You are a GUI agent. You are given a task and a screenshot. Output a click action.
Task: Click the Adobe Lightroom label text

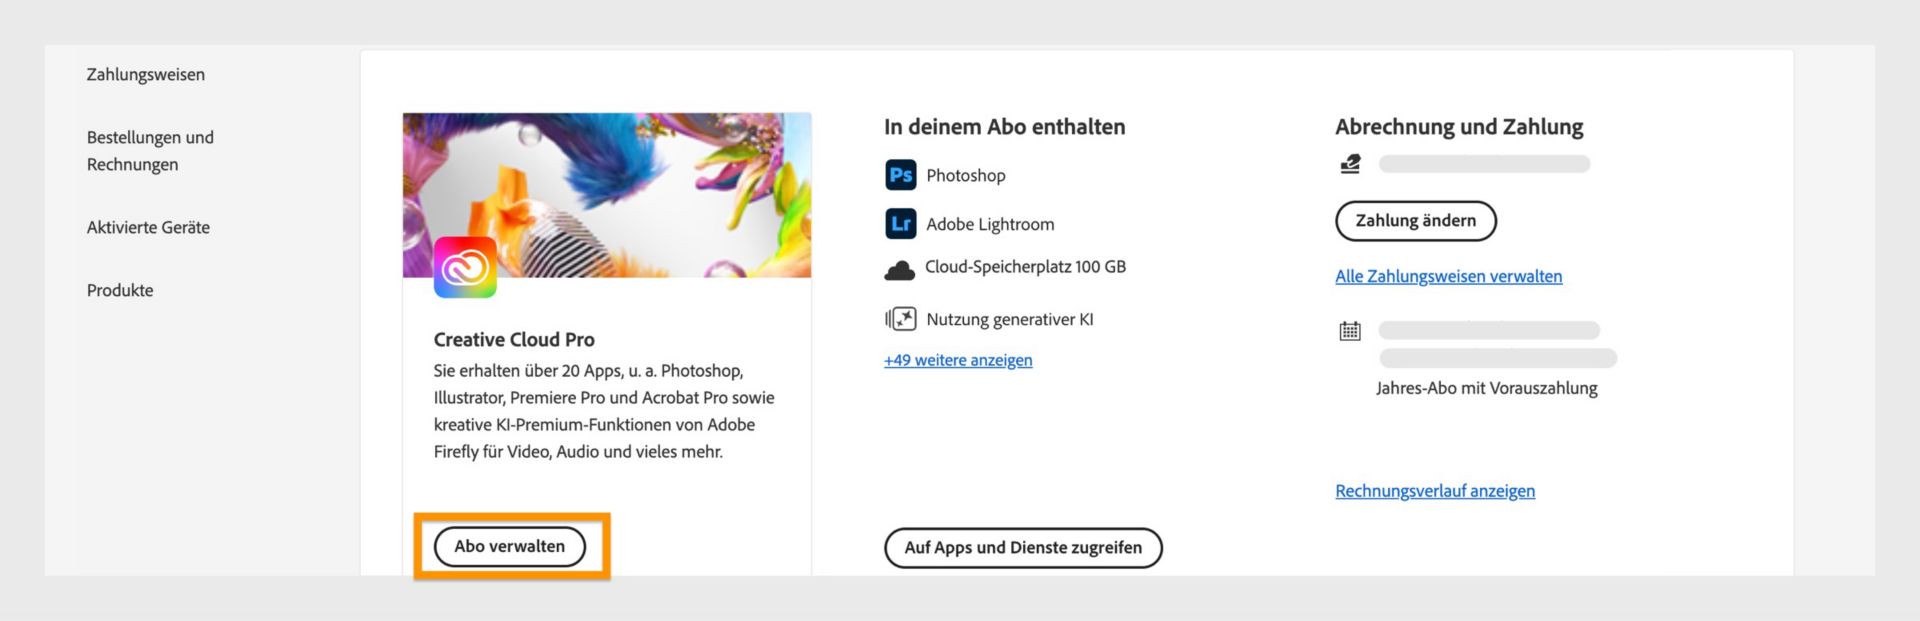point(990,224)
